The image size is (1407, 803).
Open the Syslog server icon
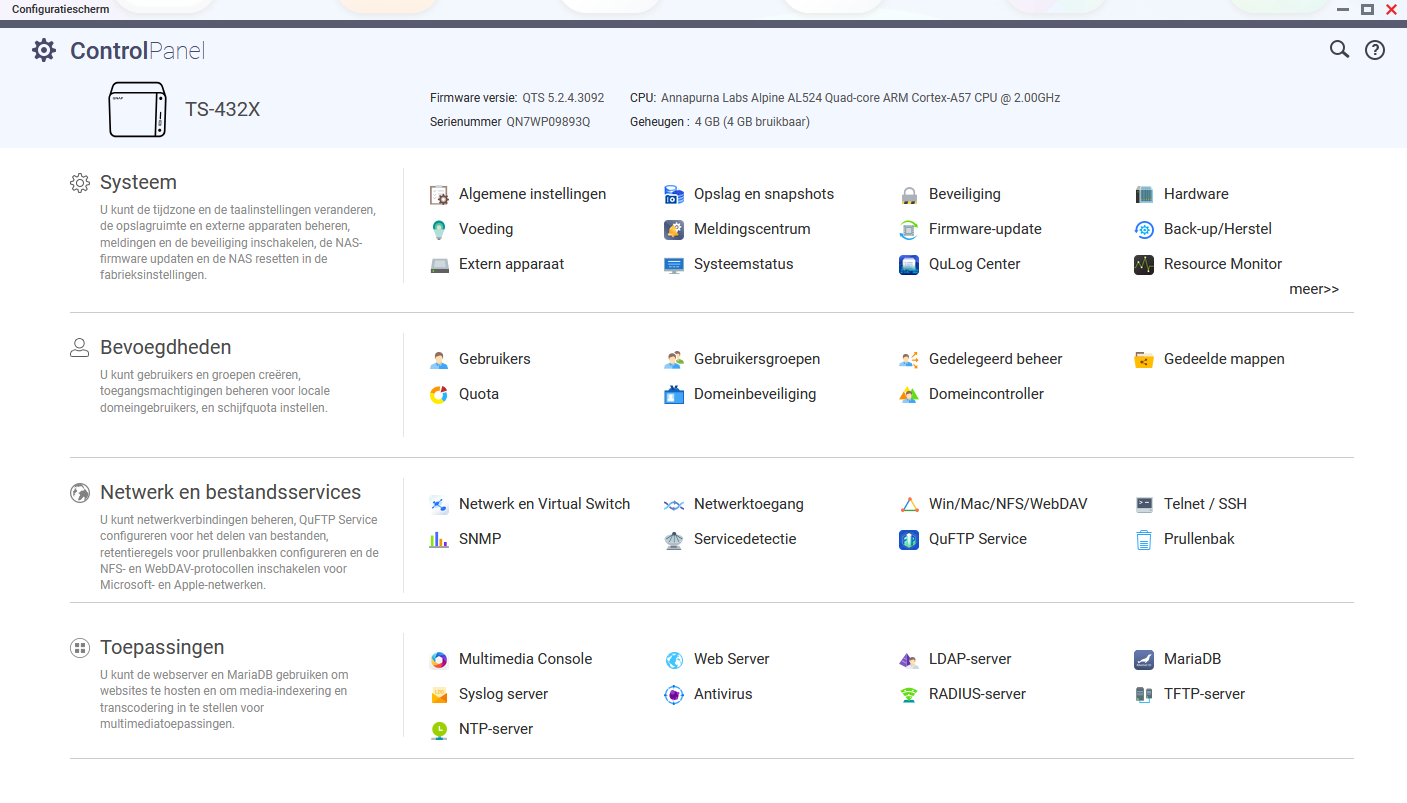(439, 694)
